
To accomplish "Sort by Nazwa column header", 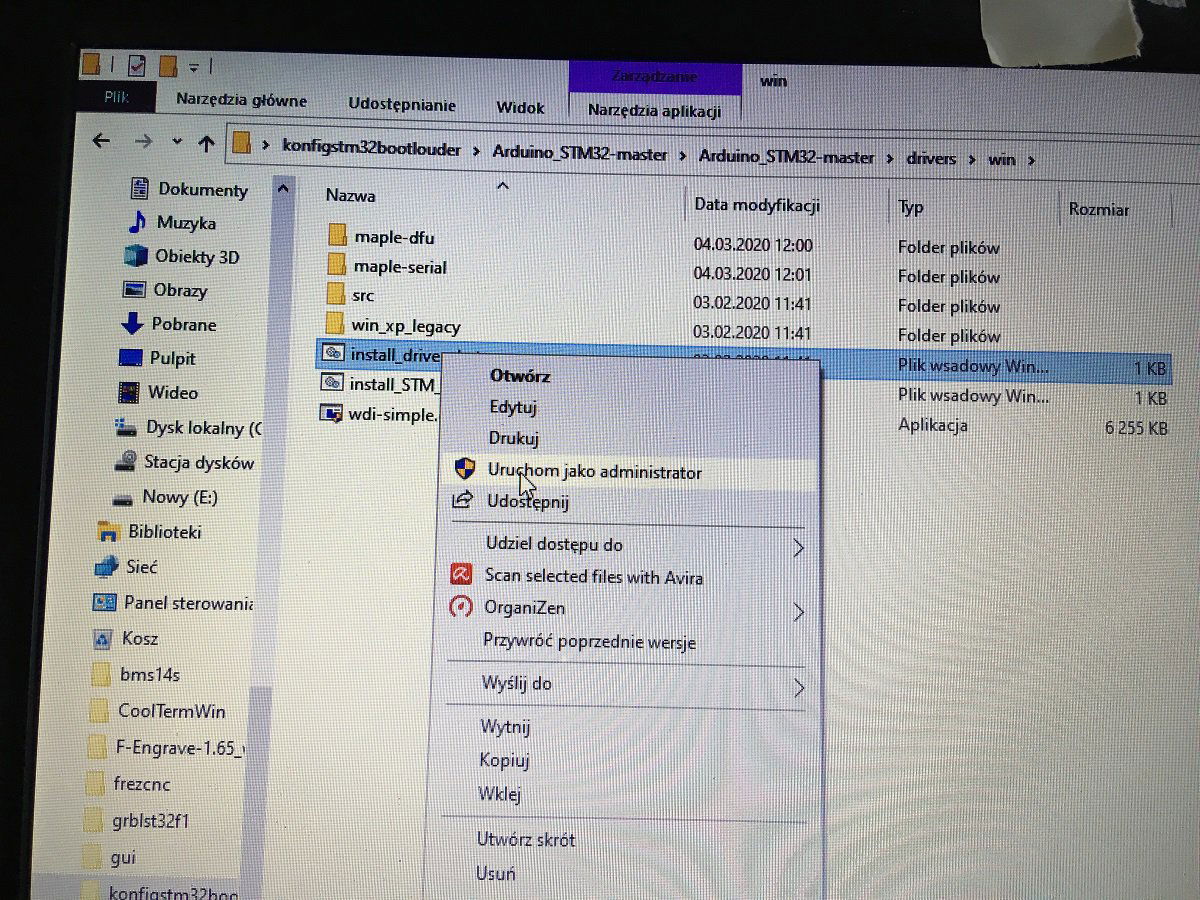I will (x=351, y=195).
